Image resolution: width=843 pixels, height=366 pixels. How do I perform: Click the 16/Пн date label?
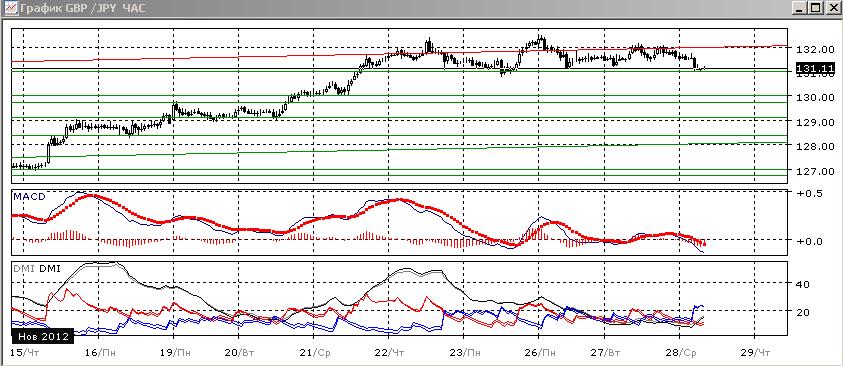point(101,353)
